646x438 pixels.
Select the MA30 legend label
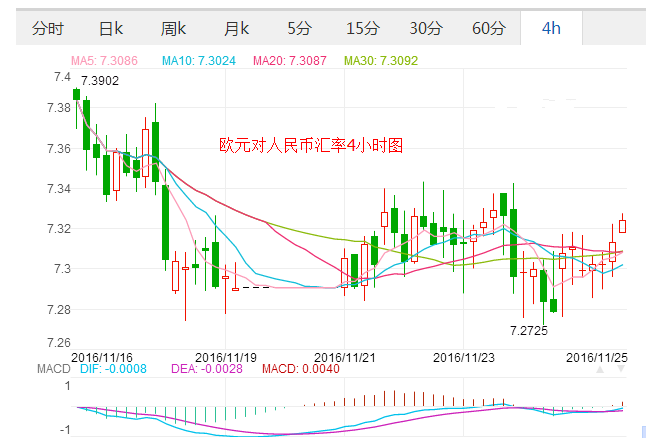(383, 62)
